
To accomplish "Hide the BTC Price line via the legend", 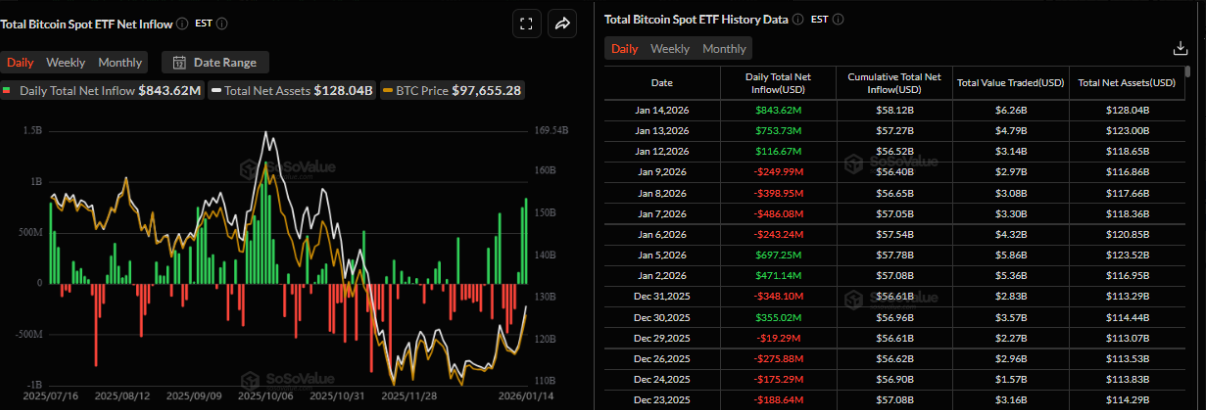I will click(x=452, y=91).
